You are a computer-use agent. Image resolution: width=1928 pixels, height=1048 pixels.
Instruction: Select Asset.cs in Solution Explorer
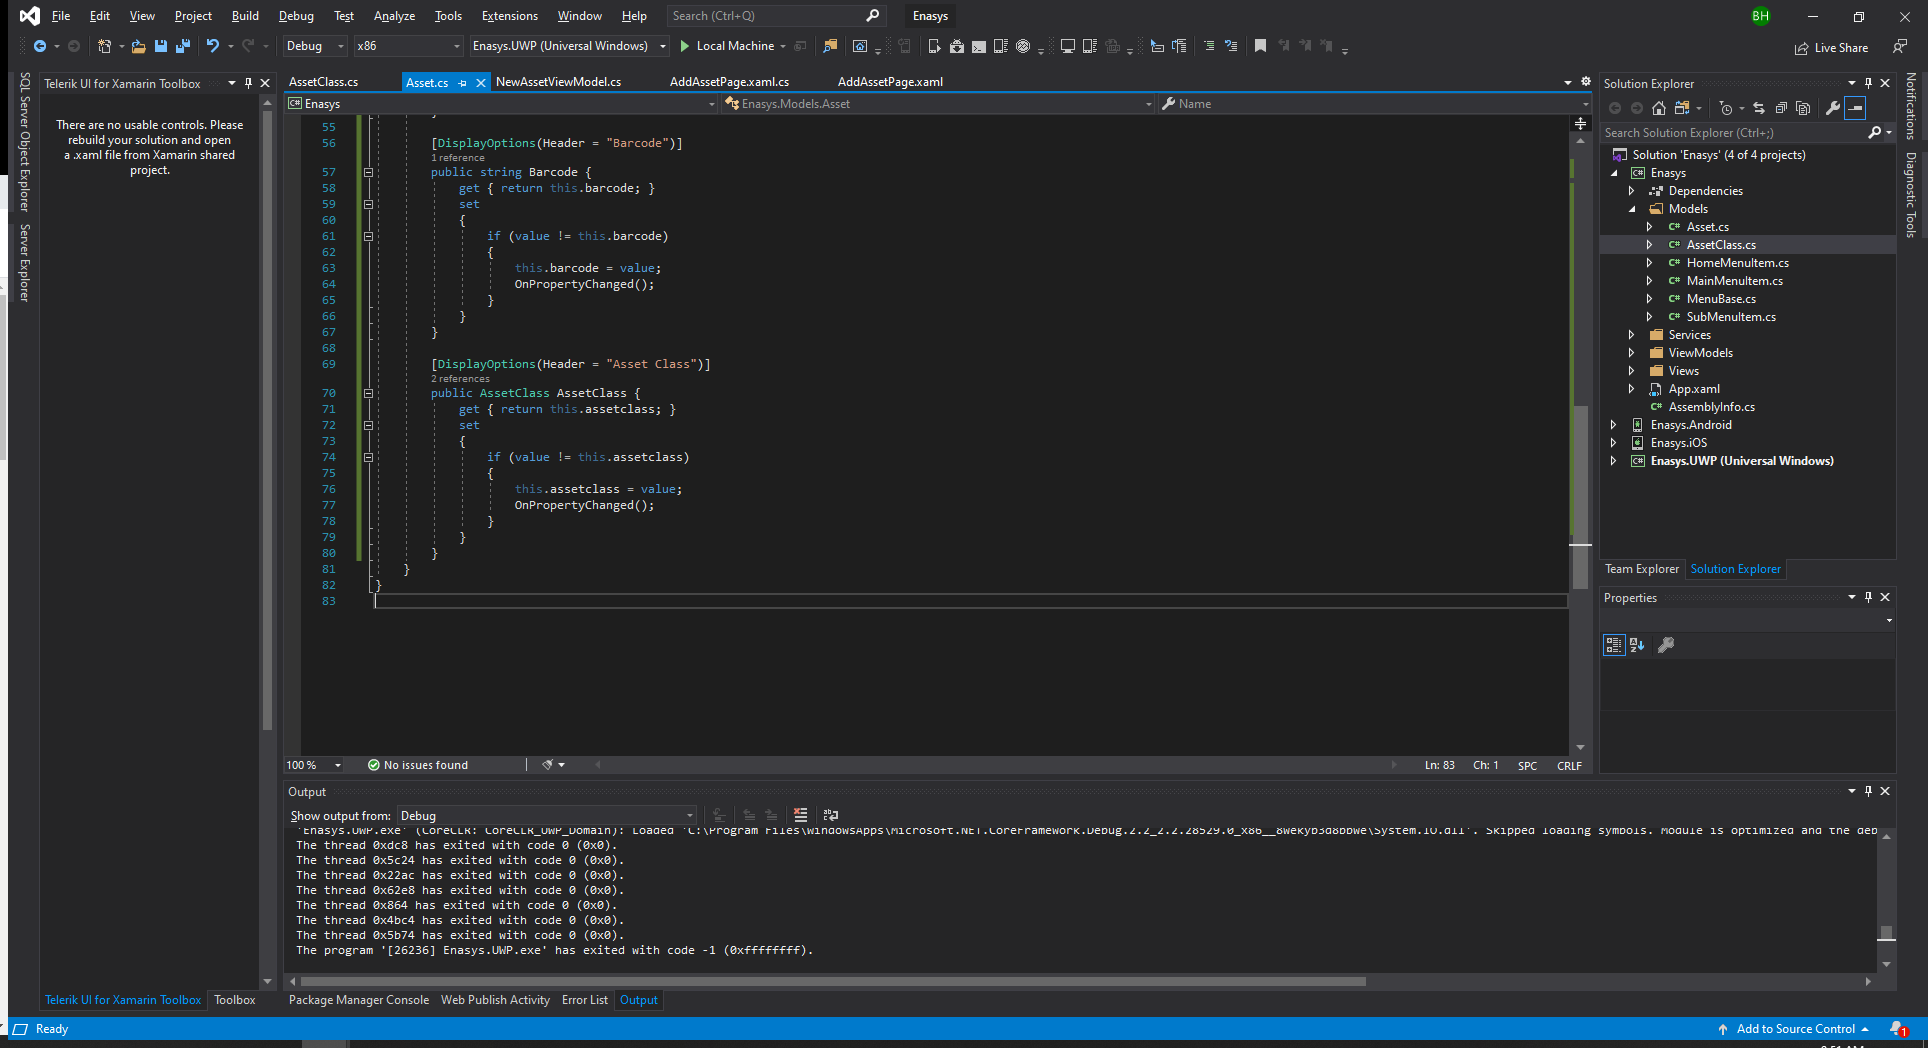(x=1707, y=227)
